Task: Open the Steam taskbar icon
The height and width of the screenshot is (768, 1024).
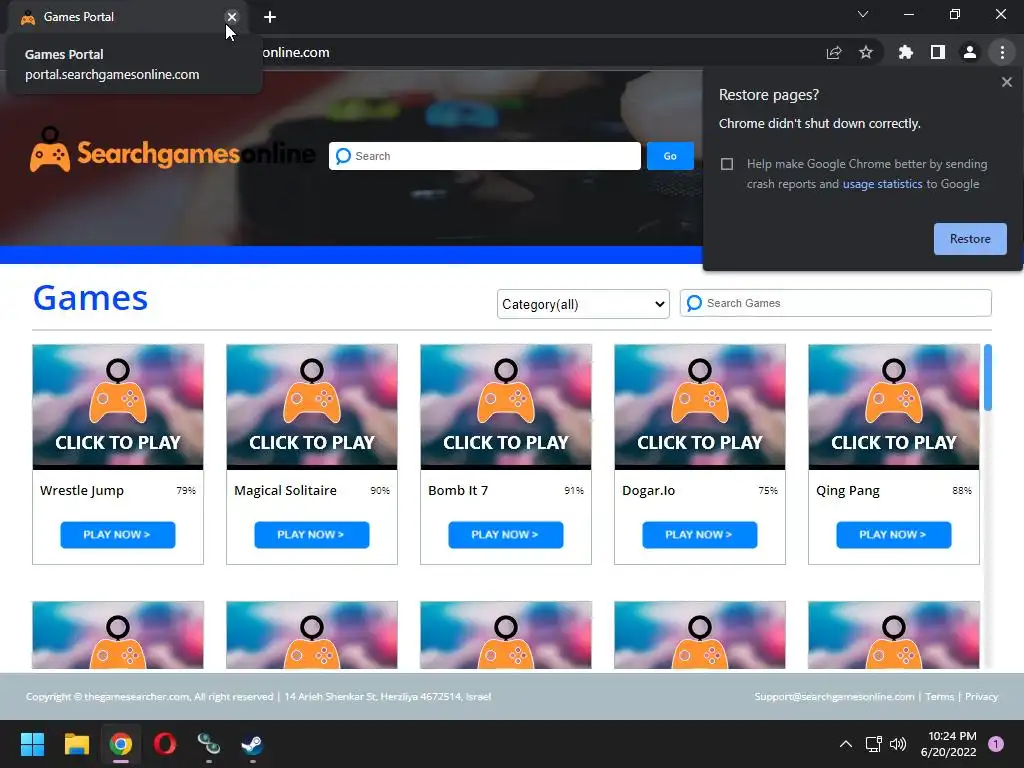Action: point(252,744)
